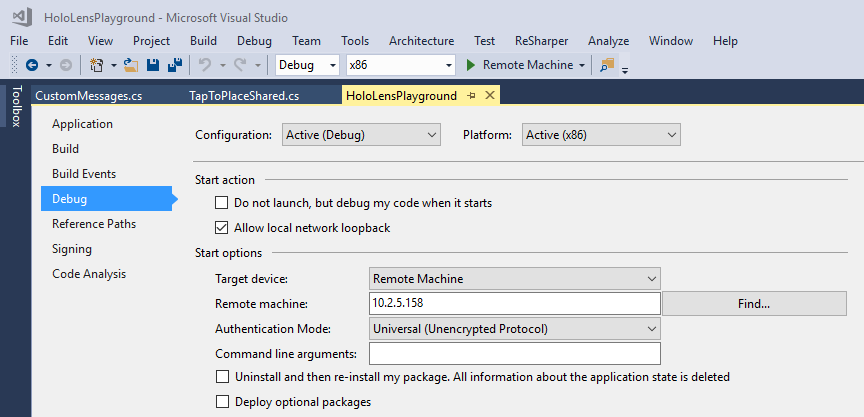This screenshot has height=417, width=864.
Task: Click the Visual Studio logo icon
Action: point(22,18)
